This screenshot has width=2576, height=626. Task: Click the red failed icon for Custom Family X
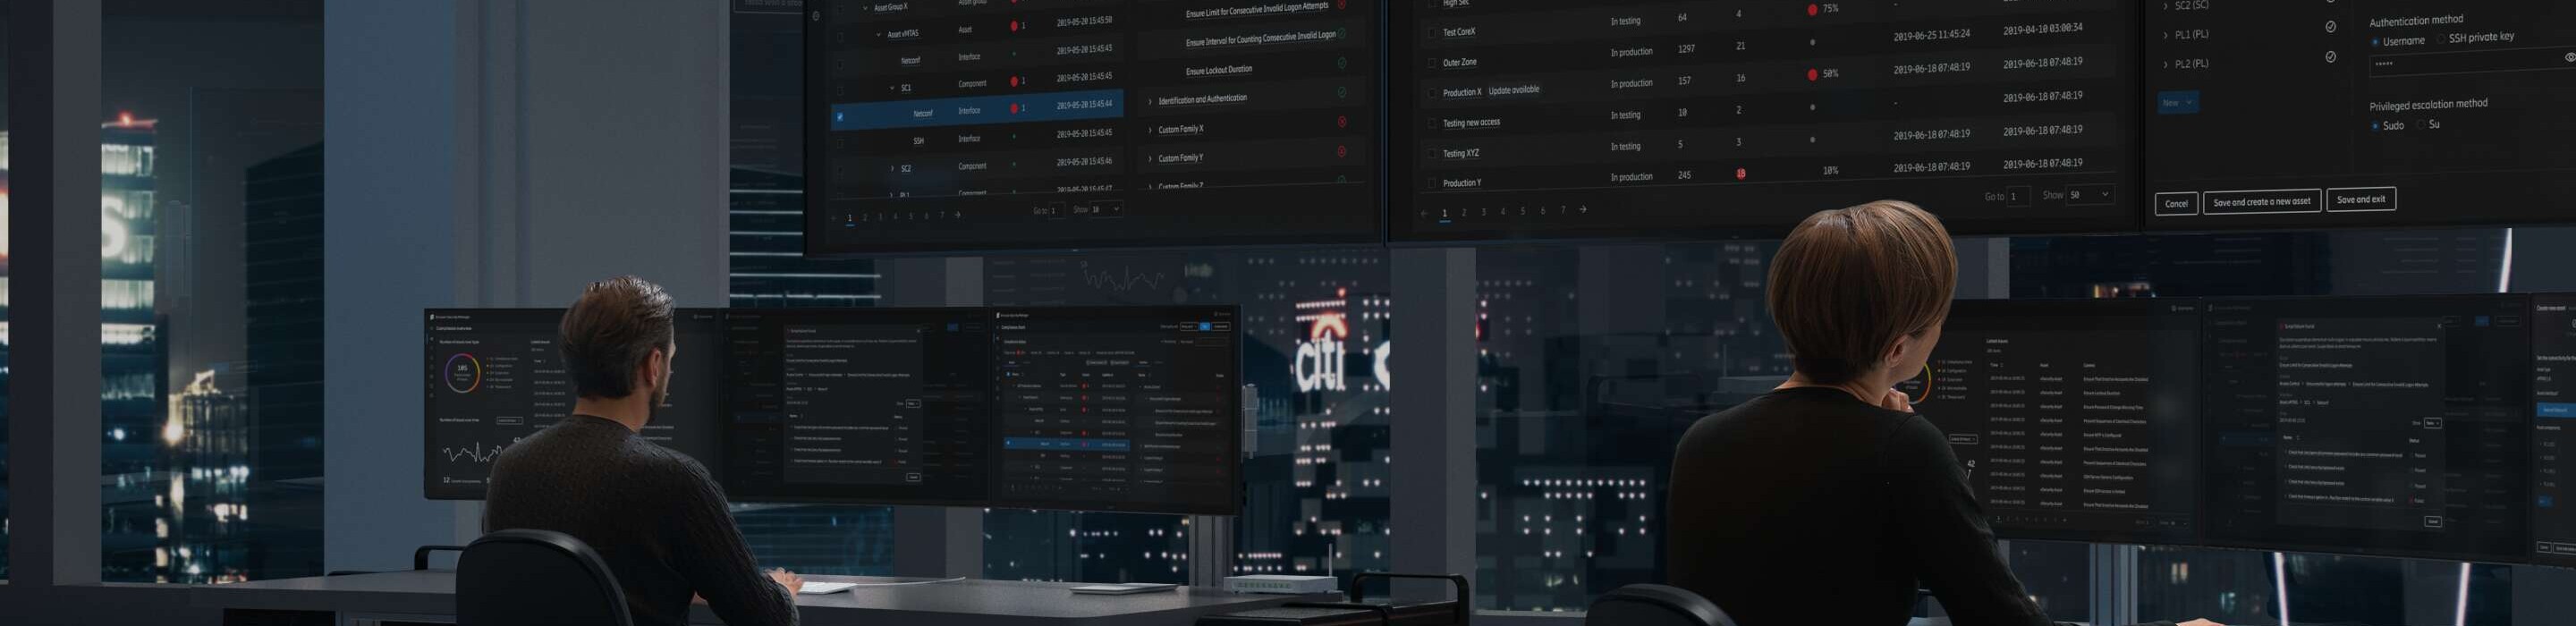click(1342, 122)
